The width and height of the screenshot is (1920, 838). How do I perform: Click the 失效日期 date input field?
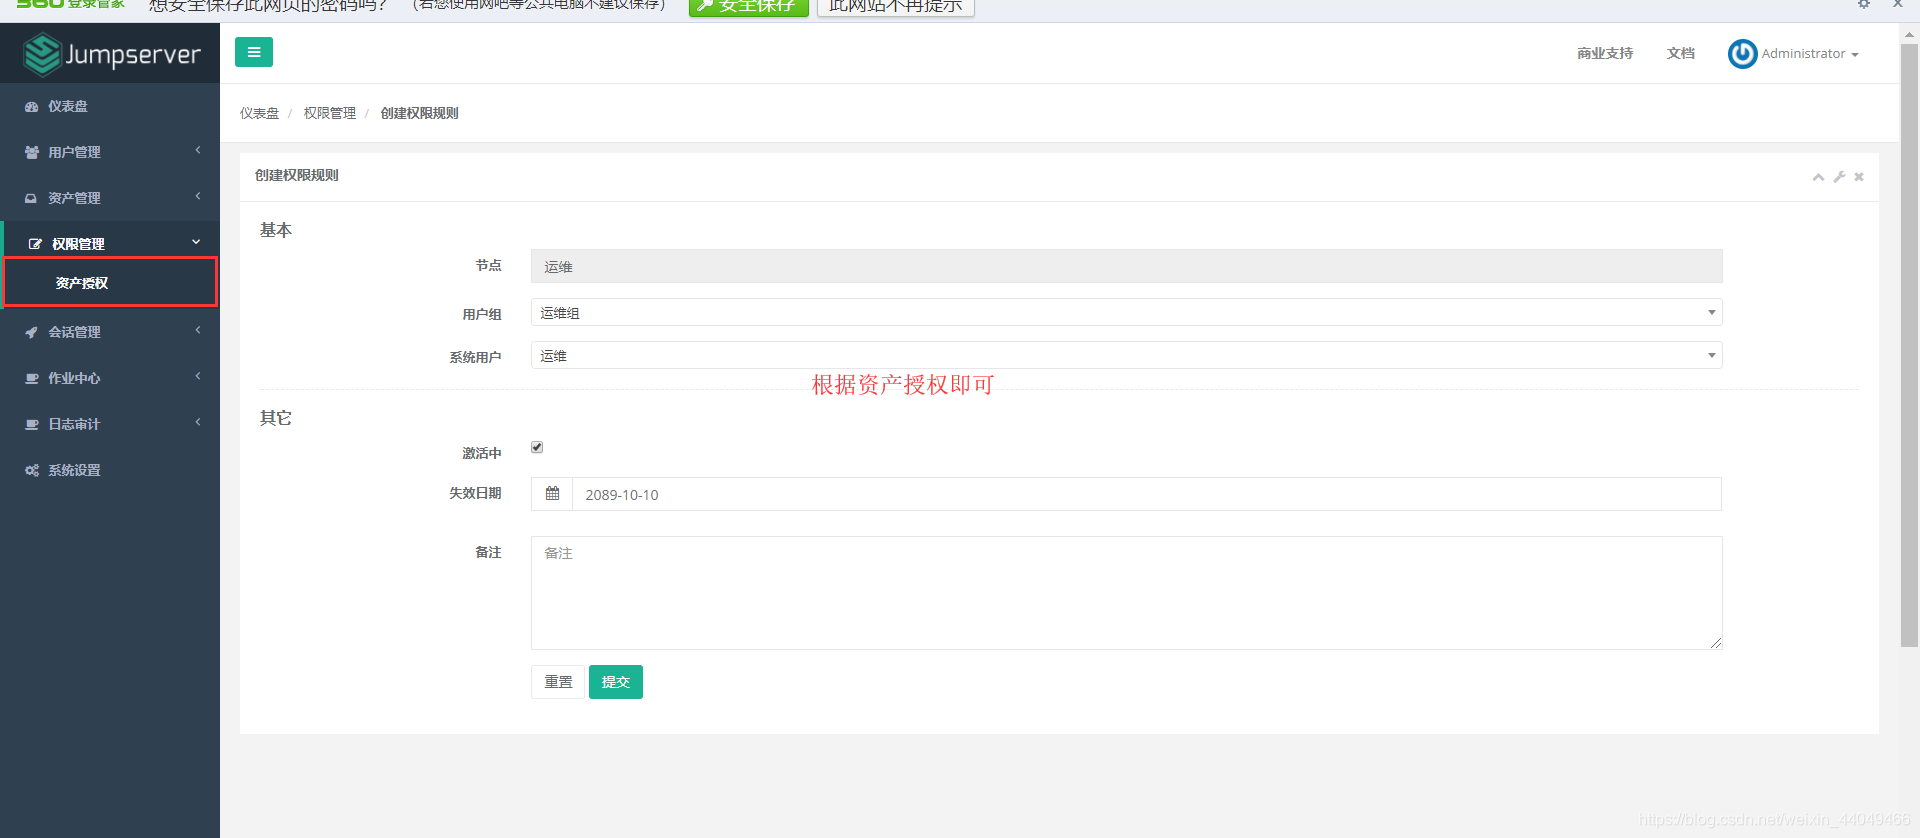[x=1146, y=494]
